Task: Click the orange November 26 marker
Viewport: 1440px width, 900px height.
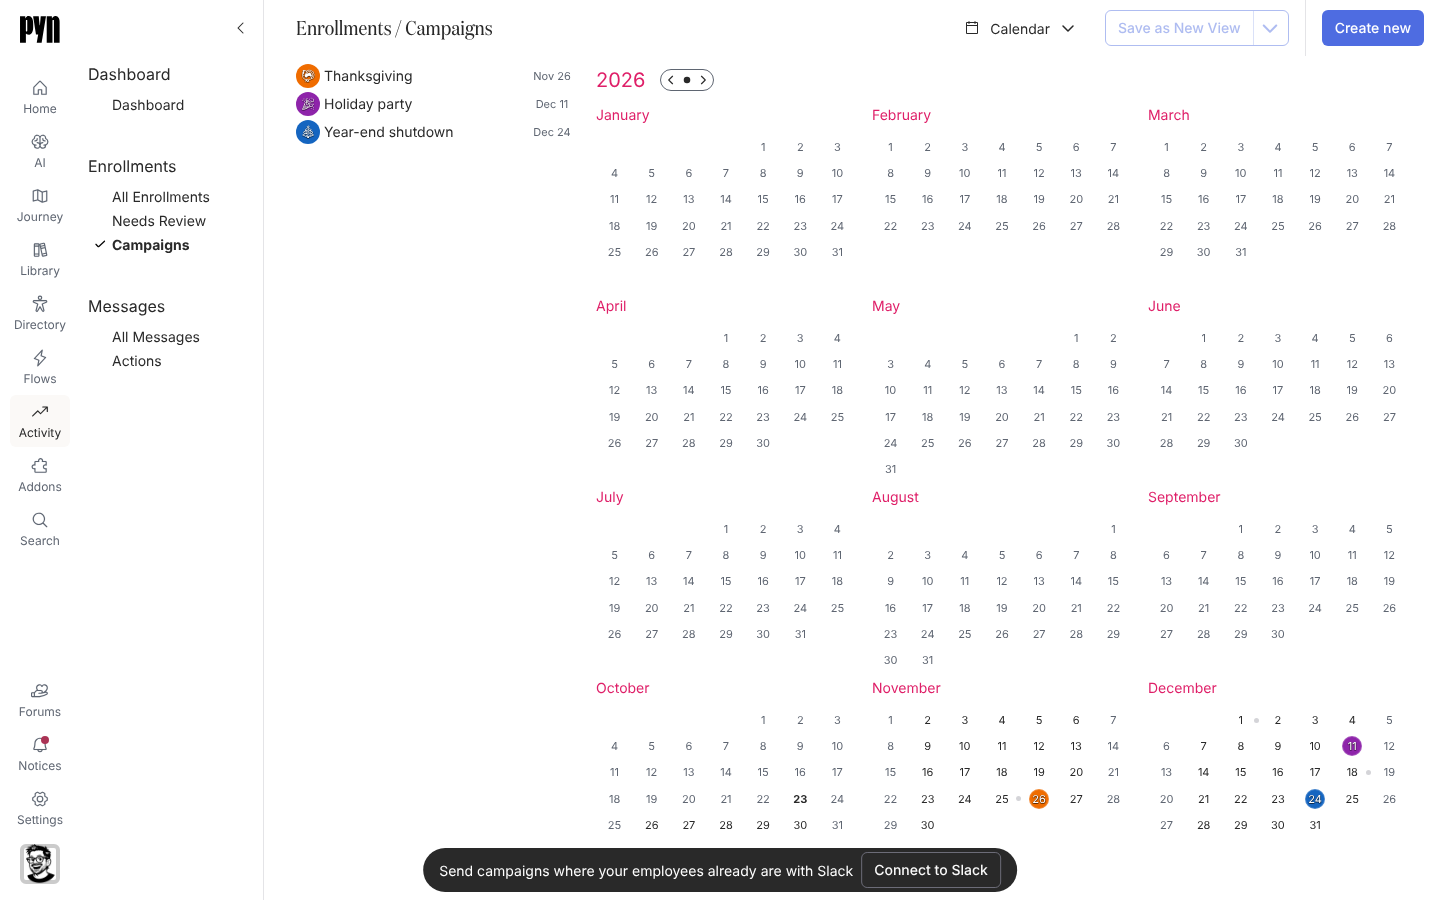Action: click(x=1039, y=799)
